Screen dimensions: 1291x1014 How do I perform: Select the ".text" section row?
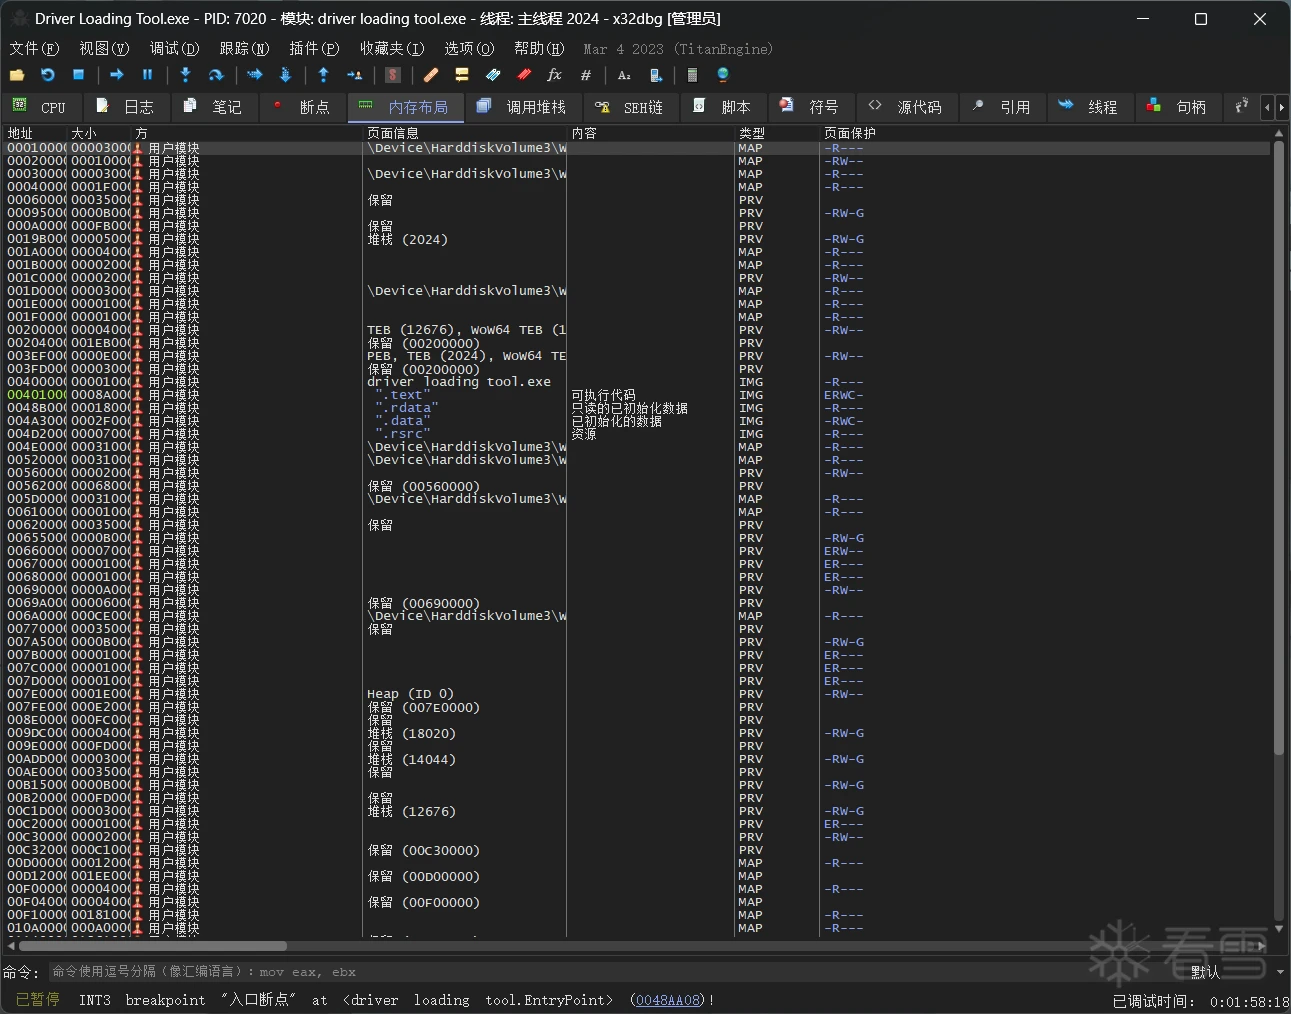638,395
